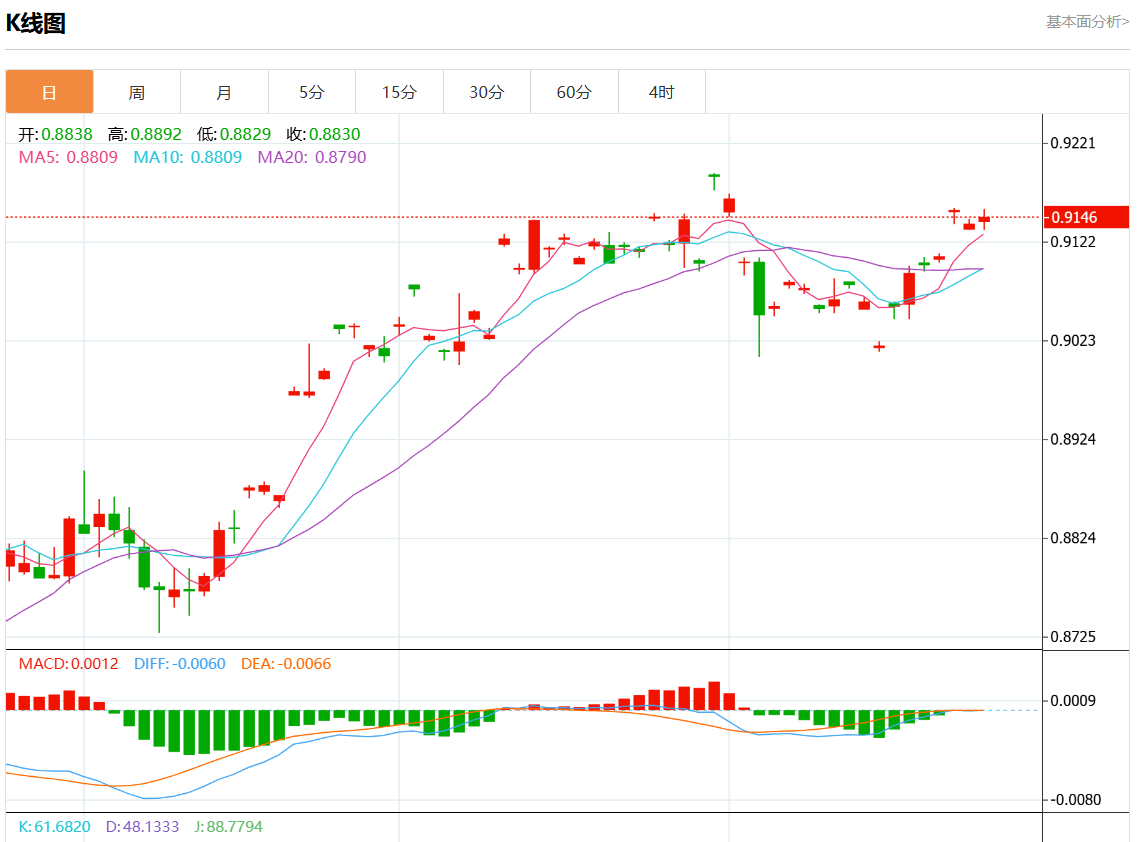Click the D:48.1333 KDJ value
1138x842 pixels.
[142, 827]
